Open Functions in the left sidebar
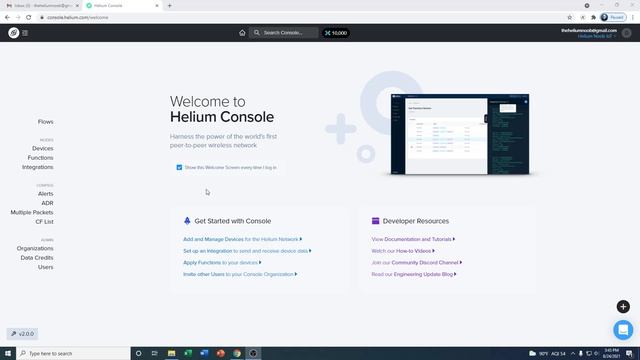 tap(40, 158)
